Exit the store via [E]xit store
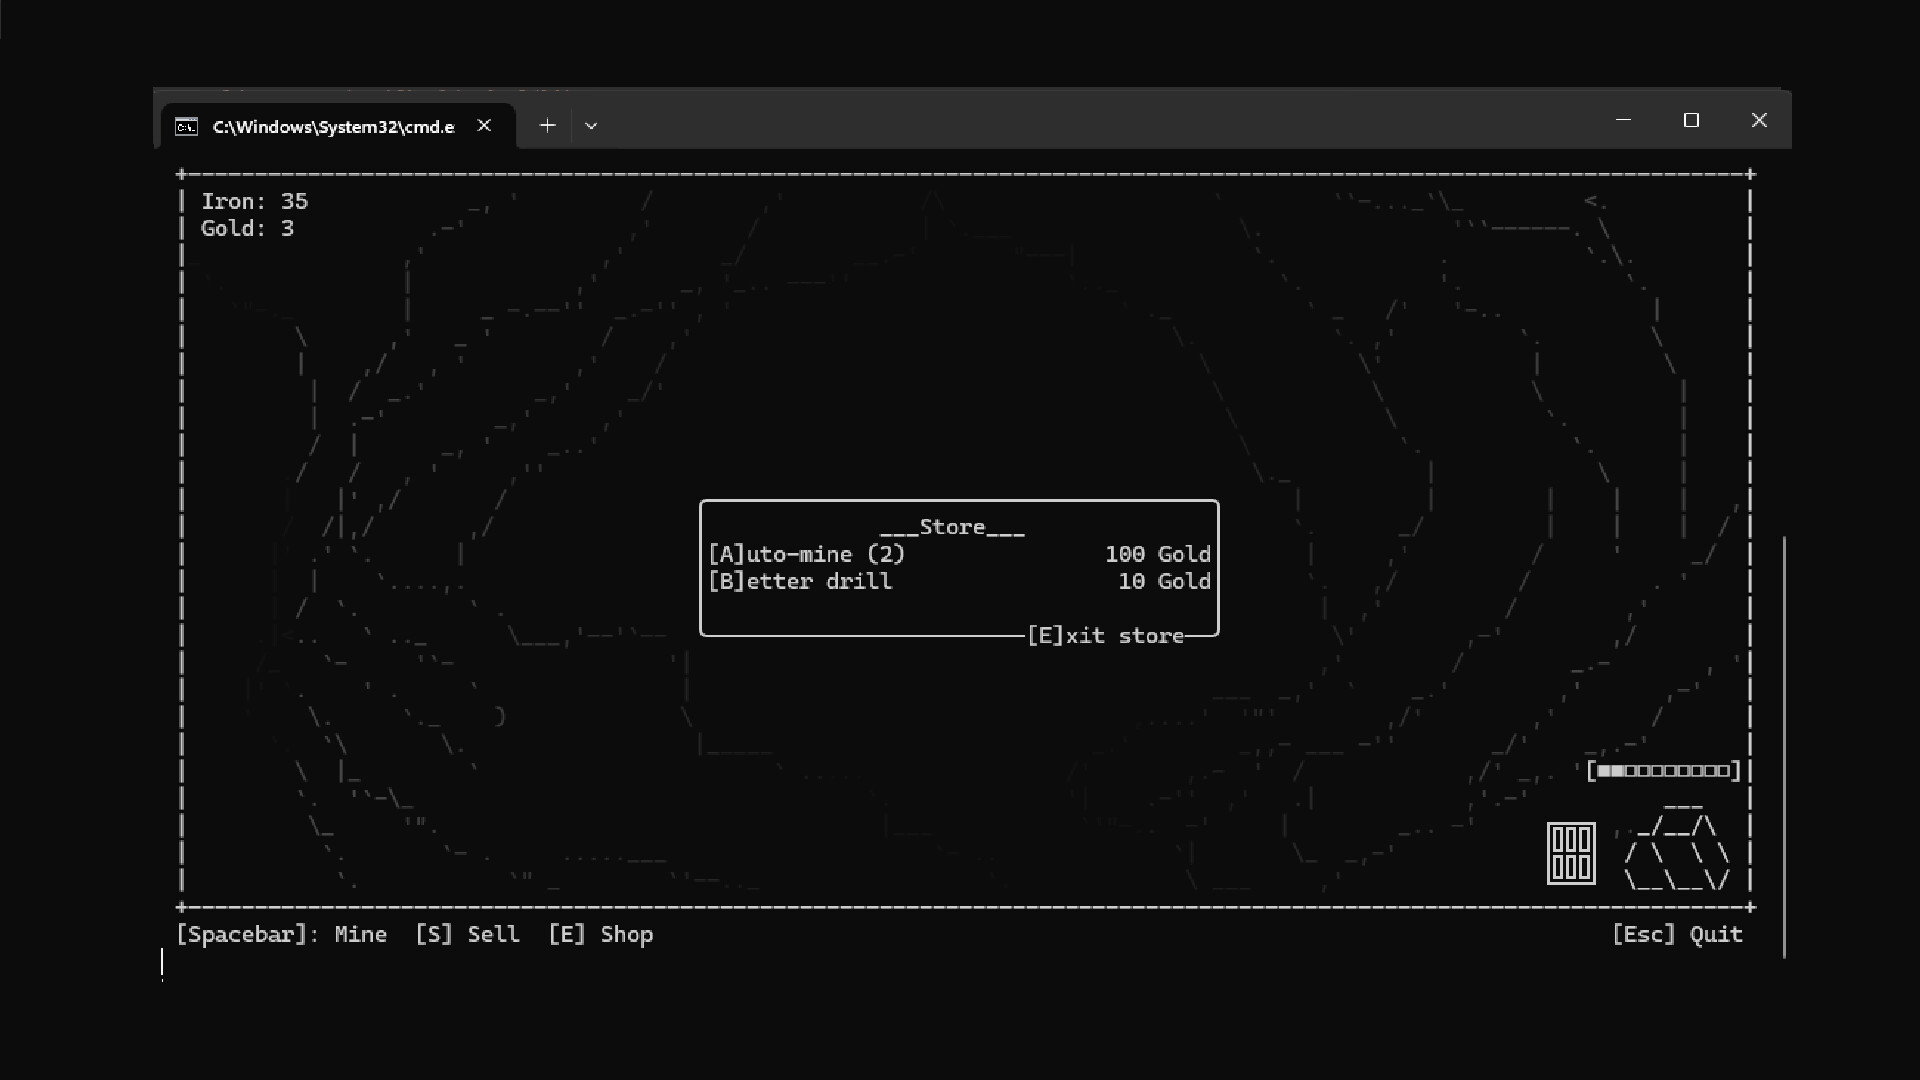 pos(1106,635)
